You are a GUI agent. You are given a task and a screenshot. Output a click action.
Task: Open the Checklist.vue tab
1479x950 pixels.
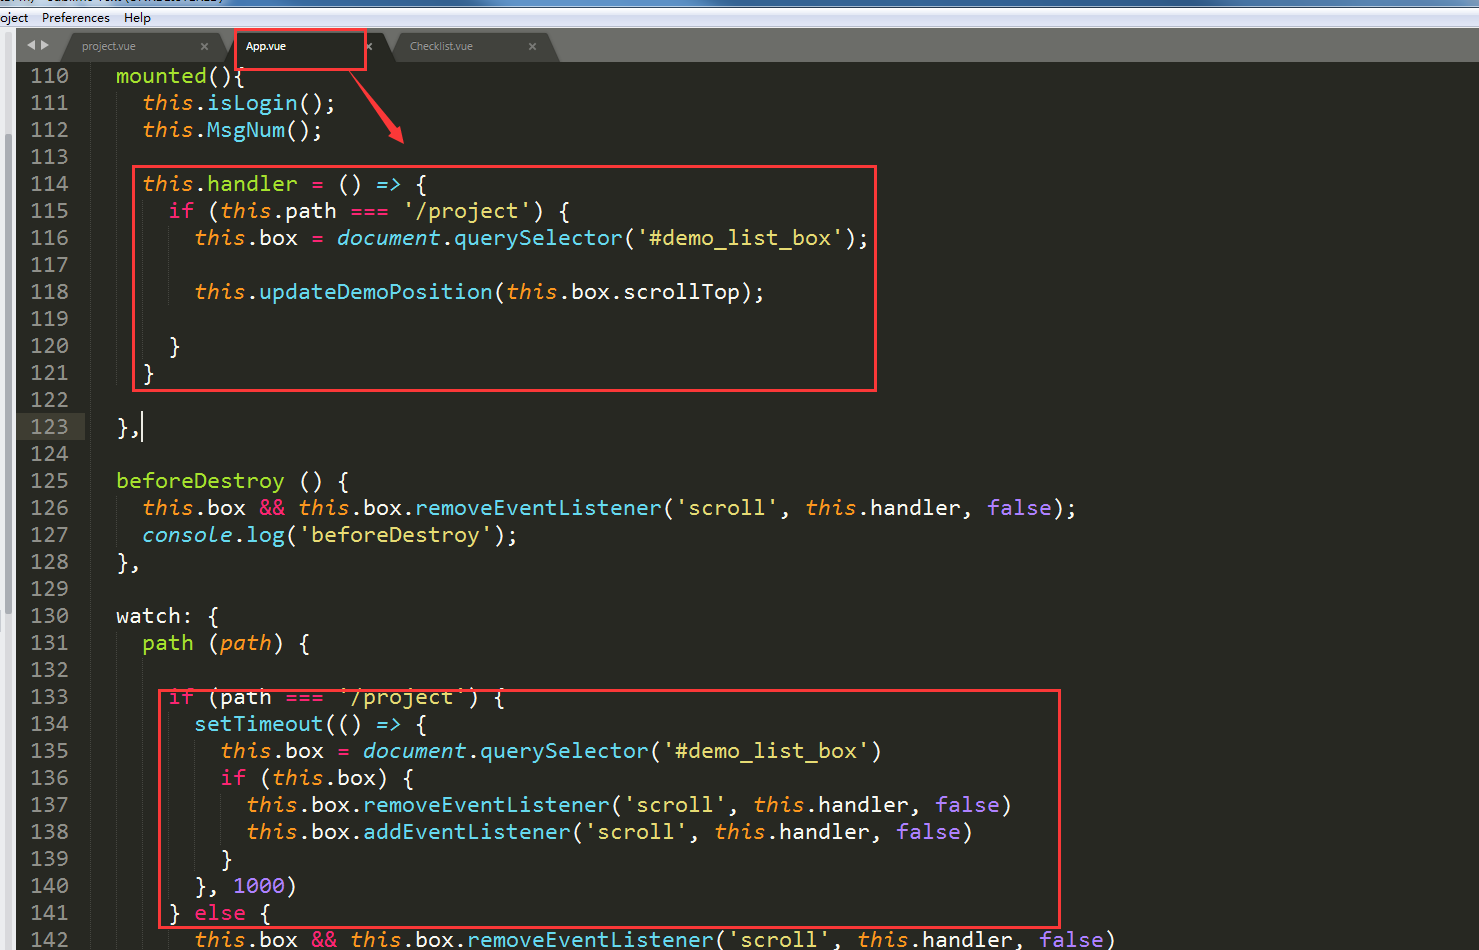[441, 46]
